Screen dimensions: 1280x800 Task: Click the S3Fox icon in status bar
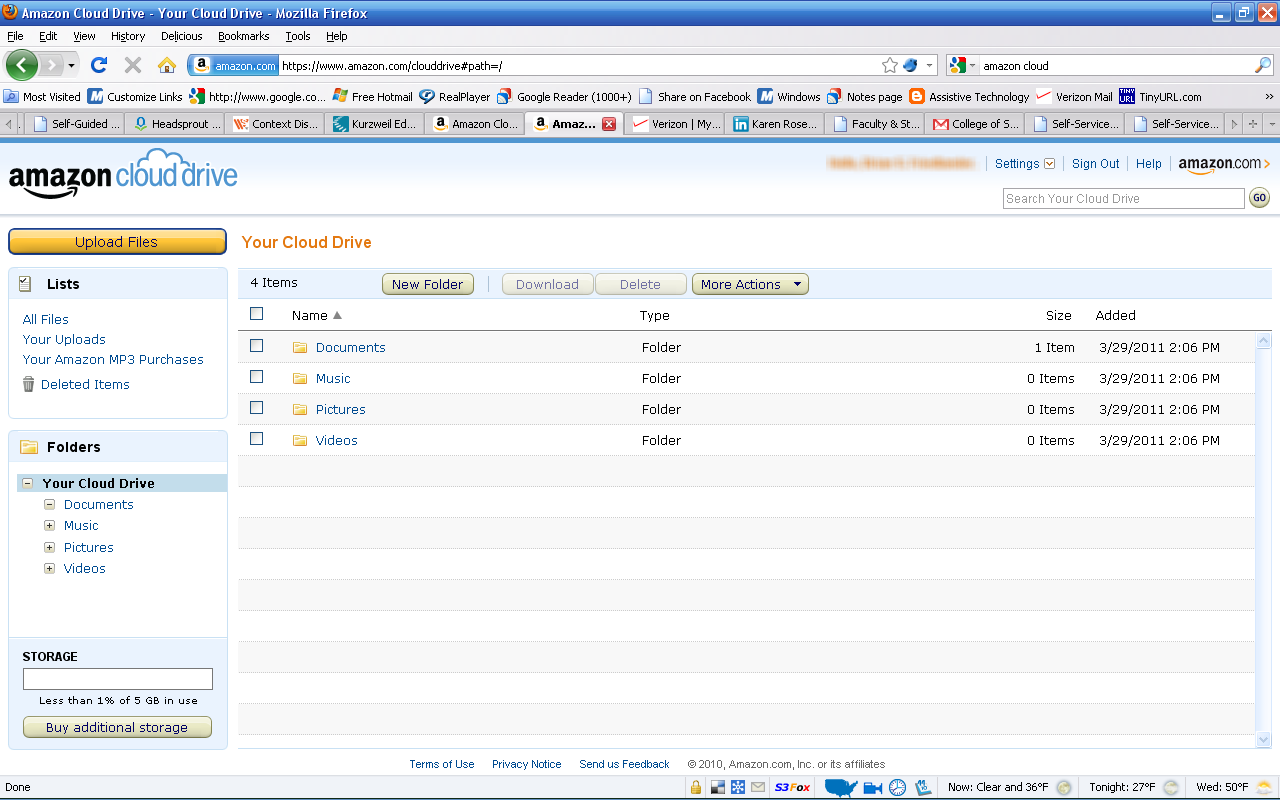coord(791,787)
